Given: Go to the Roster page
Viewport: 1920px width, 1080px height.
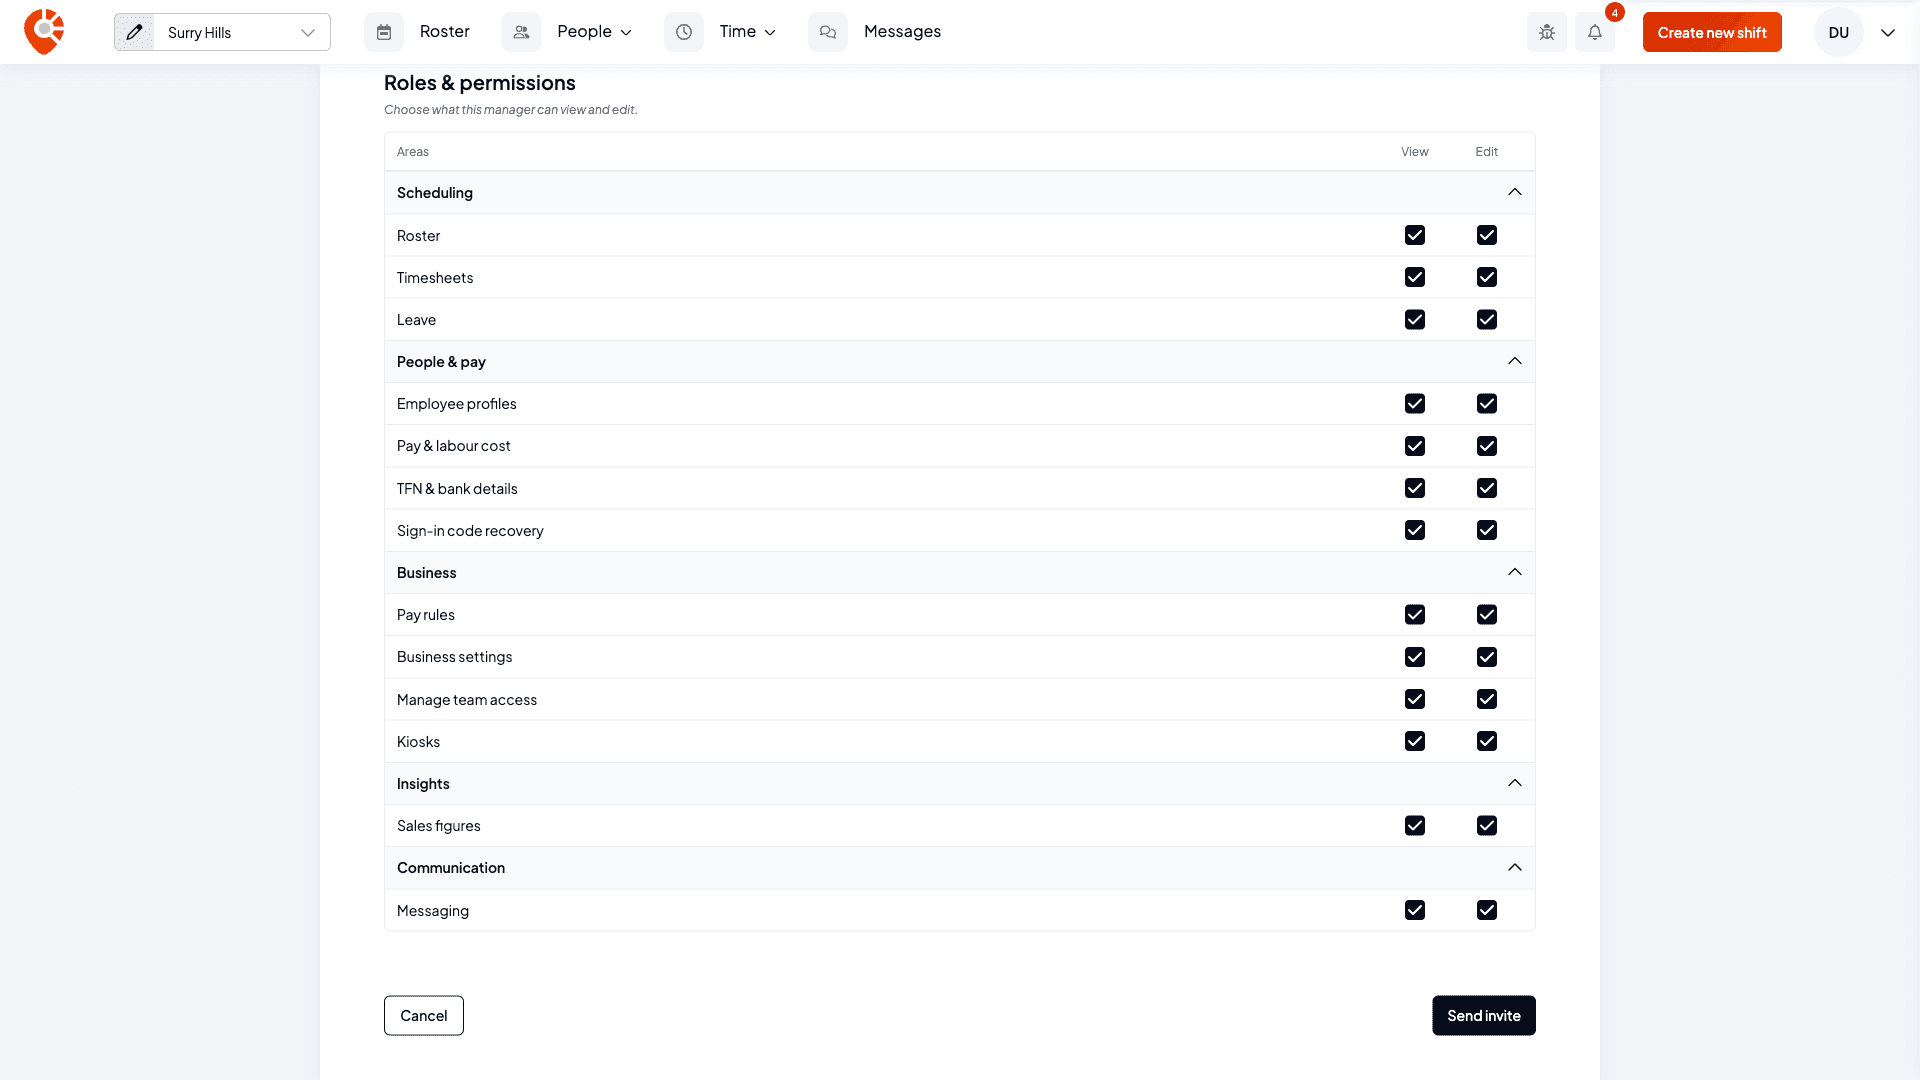Looking at the screenshot, I should pyautogui.click(x=445, y=32).
